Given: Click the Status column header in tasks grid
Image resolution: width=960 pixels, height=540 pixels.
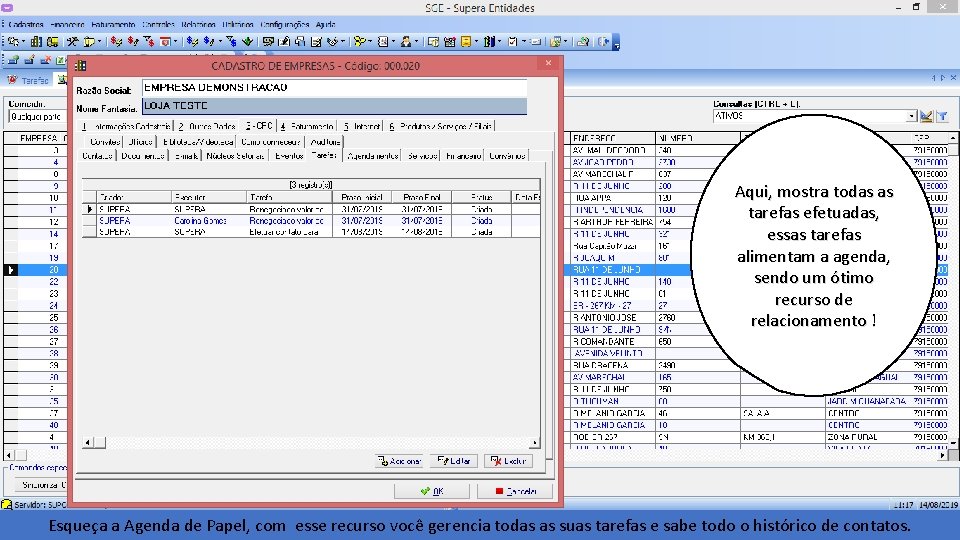Looking at the screenshot, I should tap(481, 197).
